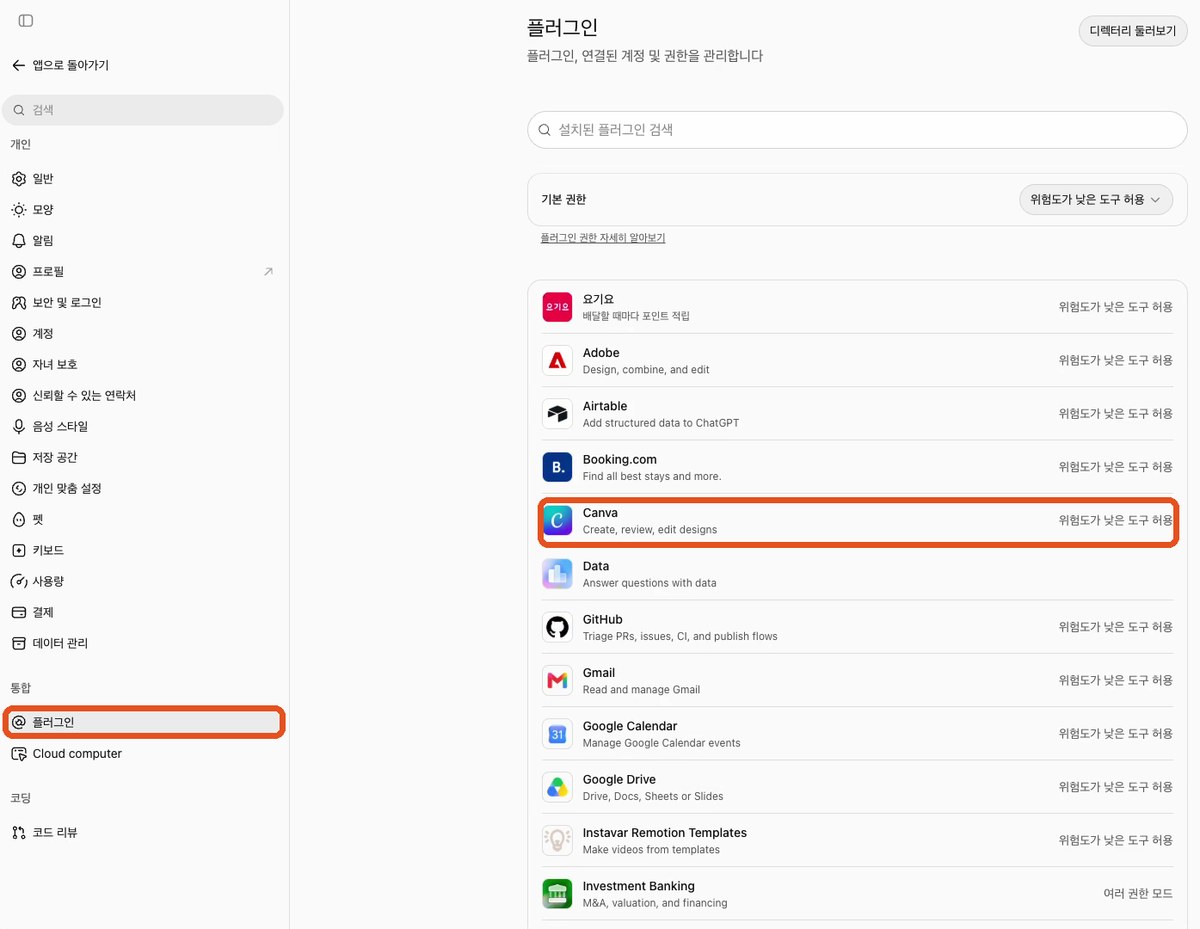The height and width of the screenshot is (929, 1200).
Task: Click the gear icon beside 일반
Action: [18, 179]
